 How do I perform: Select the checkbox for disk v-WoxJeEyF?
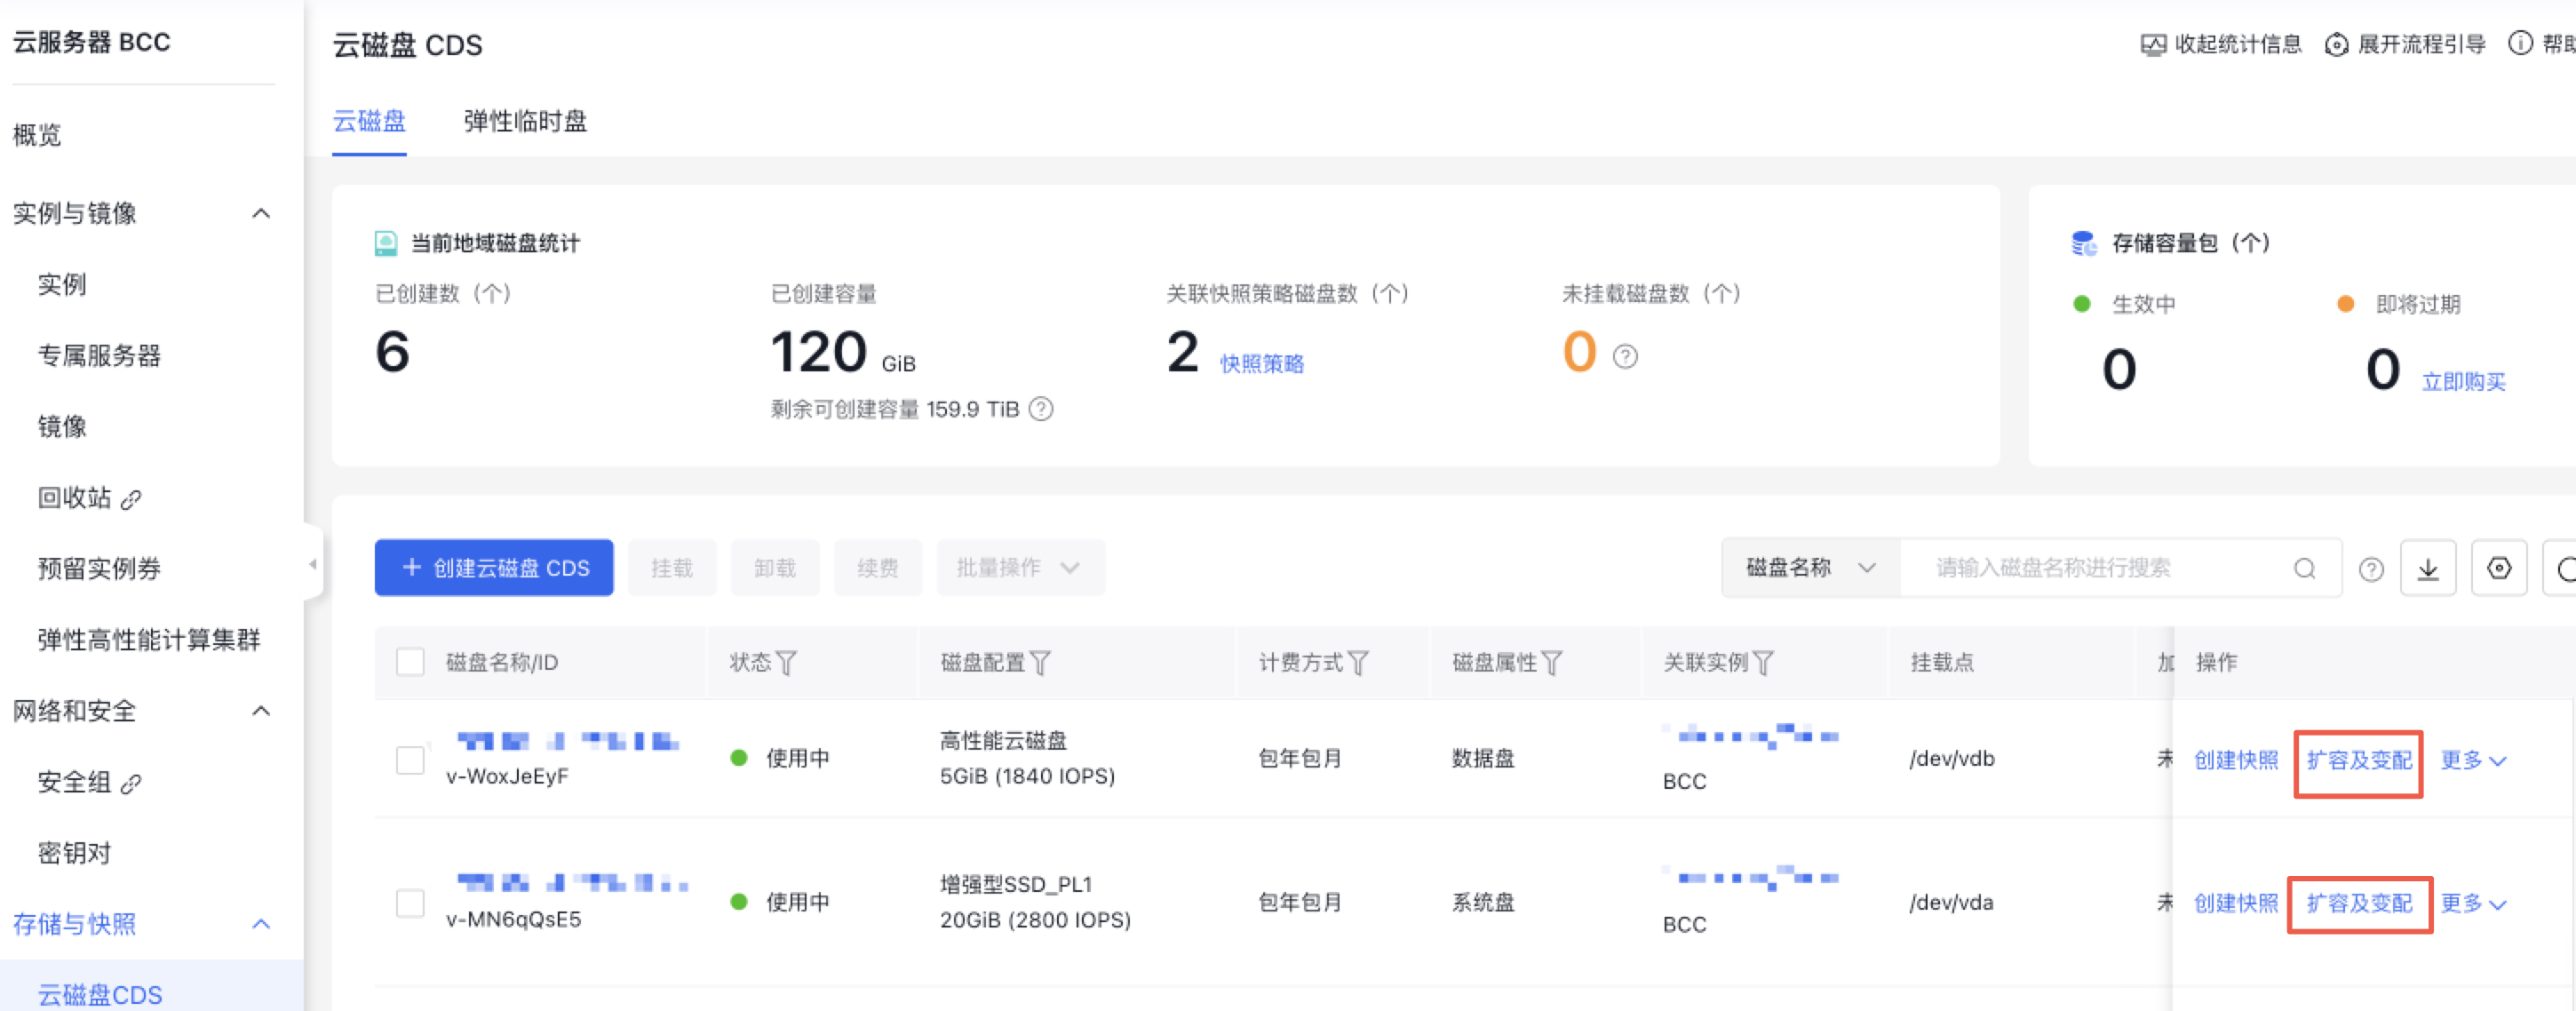[x=410, y=760]
